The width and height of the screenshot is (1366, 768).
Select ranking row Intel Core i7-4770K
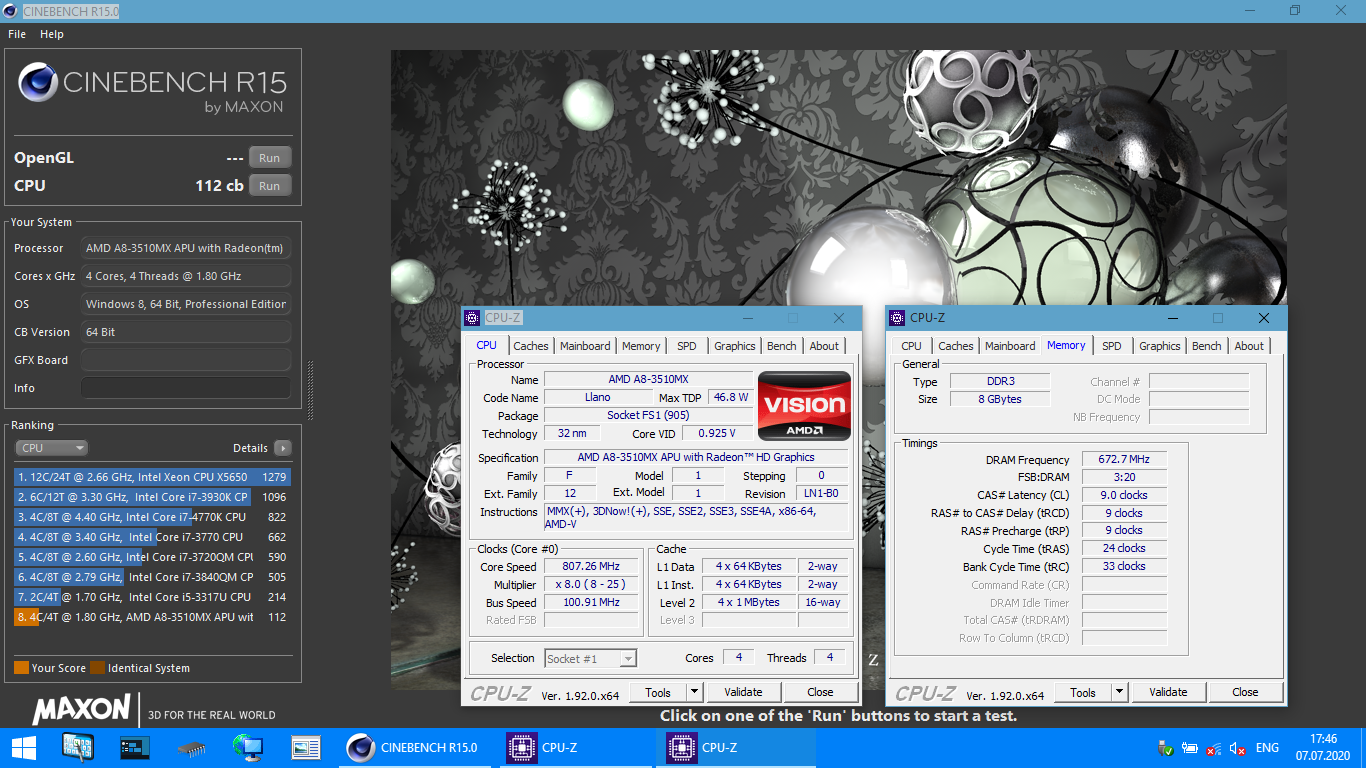[x=153, y=517]
